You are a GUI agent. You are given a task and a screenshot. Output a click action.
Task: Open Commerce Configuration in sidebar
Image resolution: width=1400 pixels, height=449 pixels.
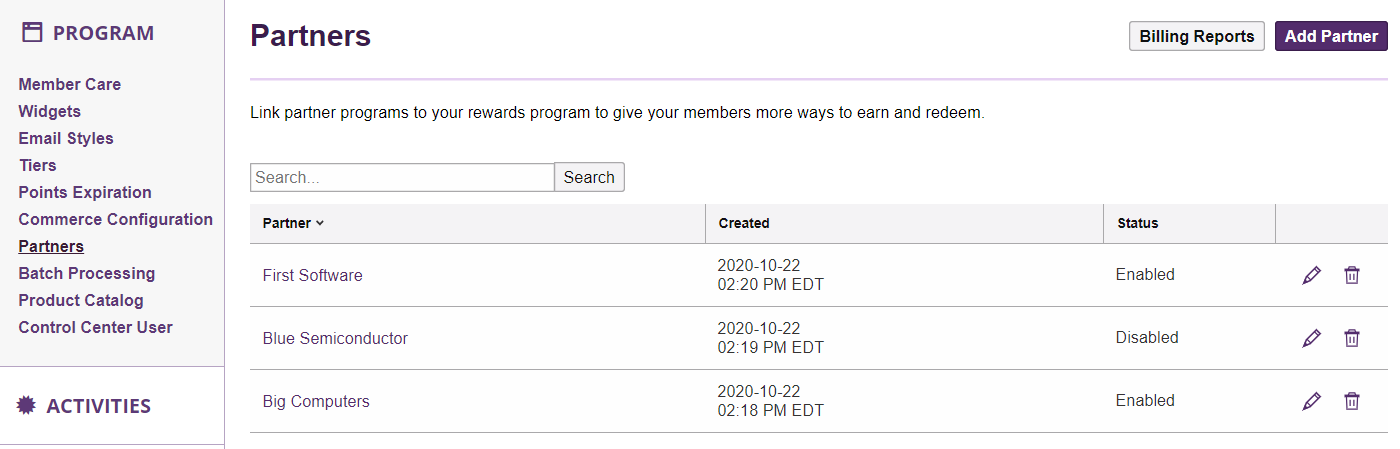point(115,219)
